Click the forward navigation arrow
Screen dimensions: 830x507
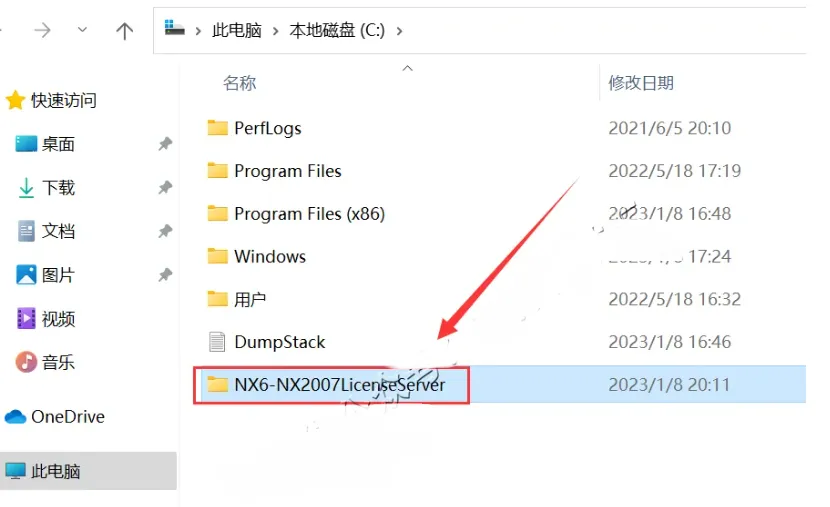point(42,30)
